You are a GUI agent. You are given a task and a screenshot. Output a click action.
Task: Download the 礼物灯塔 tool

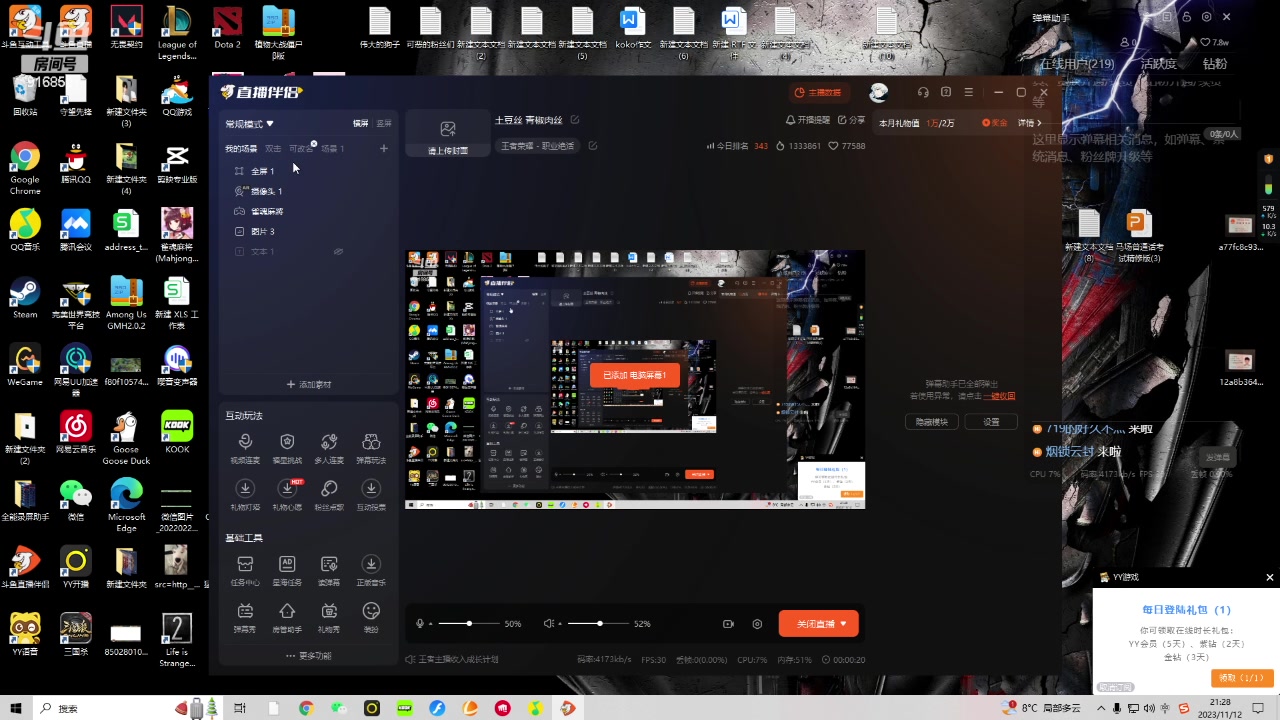(x=245, y=494)
